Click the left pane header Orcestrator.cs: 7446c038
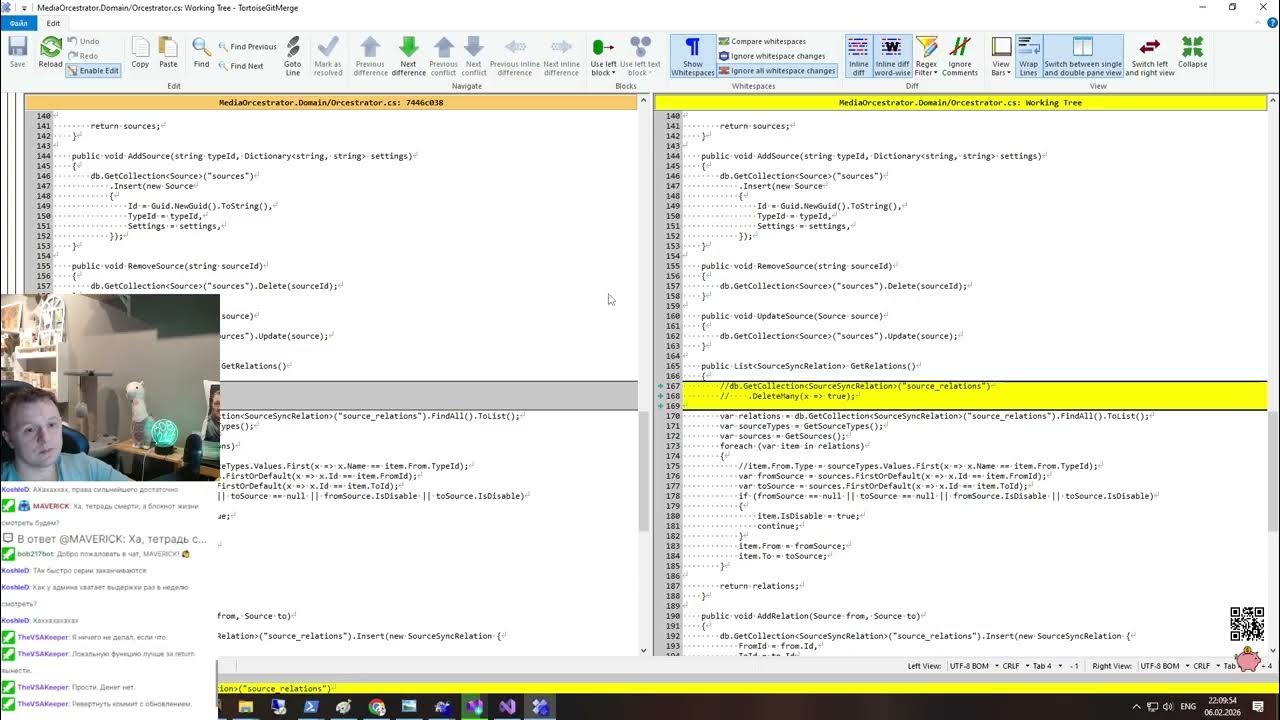This screenshot has height=720, width=1280. (331, 102)
